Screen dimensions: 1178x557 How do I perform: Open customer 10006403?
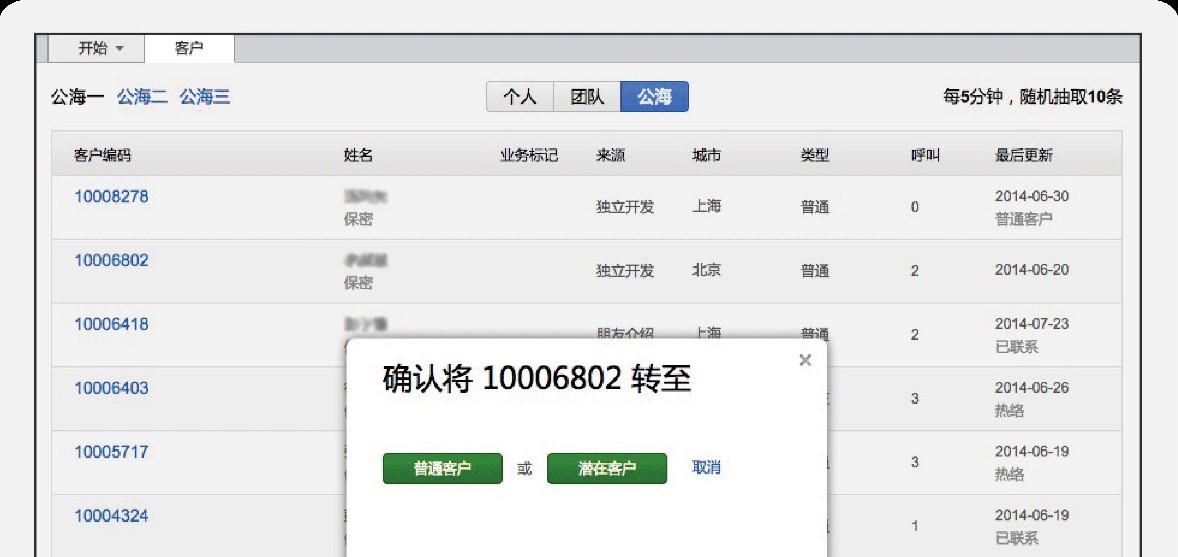pyautogui.click(x=111, y=389)
